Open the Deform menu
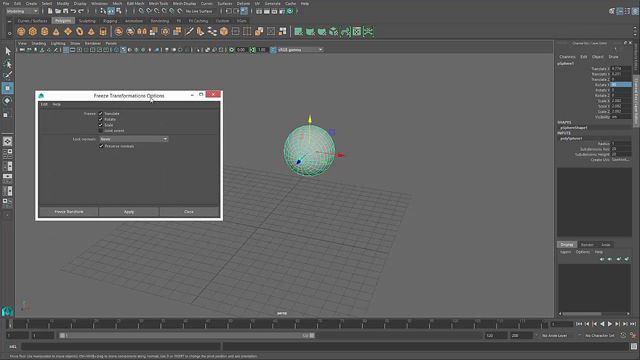The height and width of the screenshot is (360, 640). pyautogui.click(x=243, y=3)
